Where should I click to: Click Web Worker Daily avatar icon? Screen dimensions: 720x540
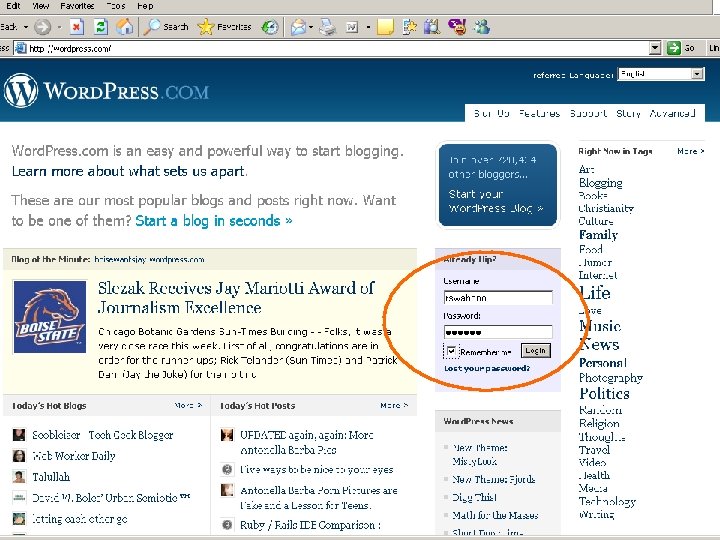tap(19, 456)
